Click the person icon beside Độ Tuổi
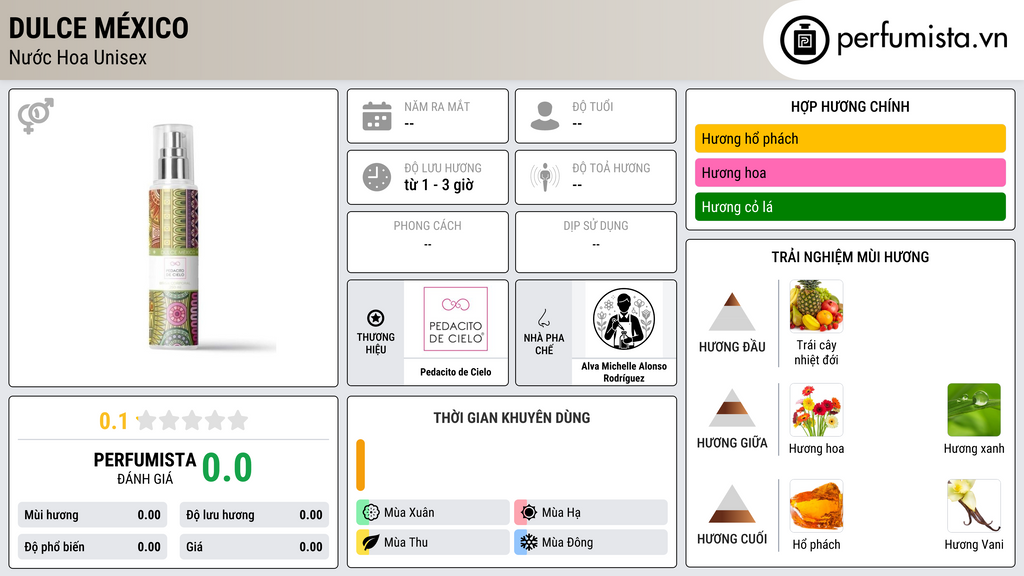This screenshot has height=576, width=1024. tap(545, 116)
